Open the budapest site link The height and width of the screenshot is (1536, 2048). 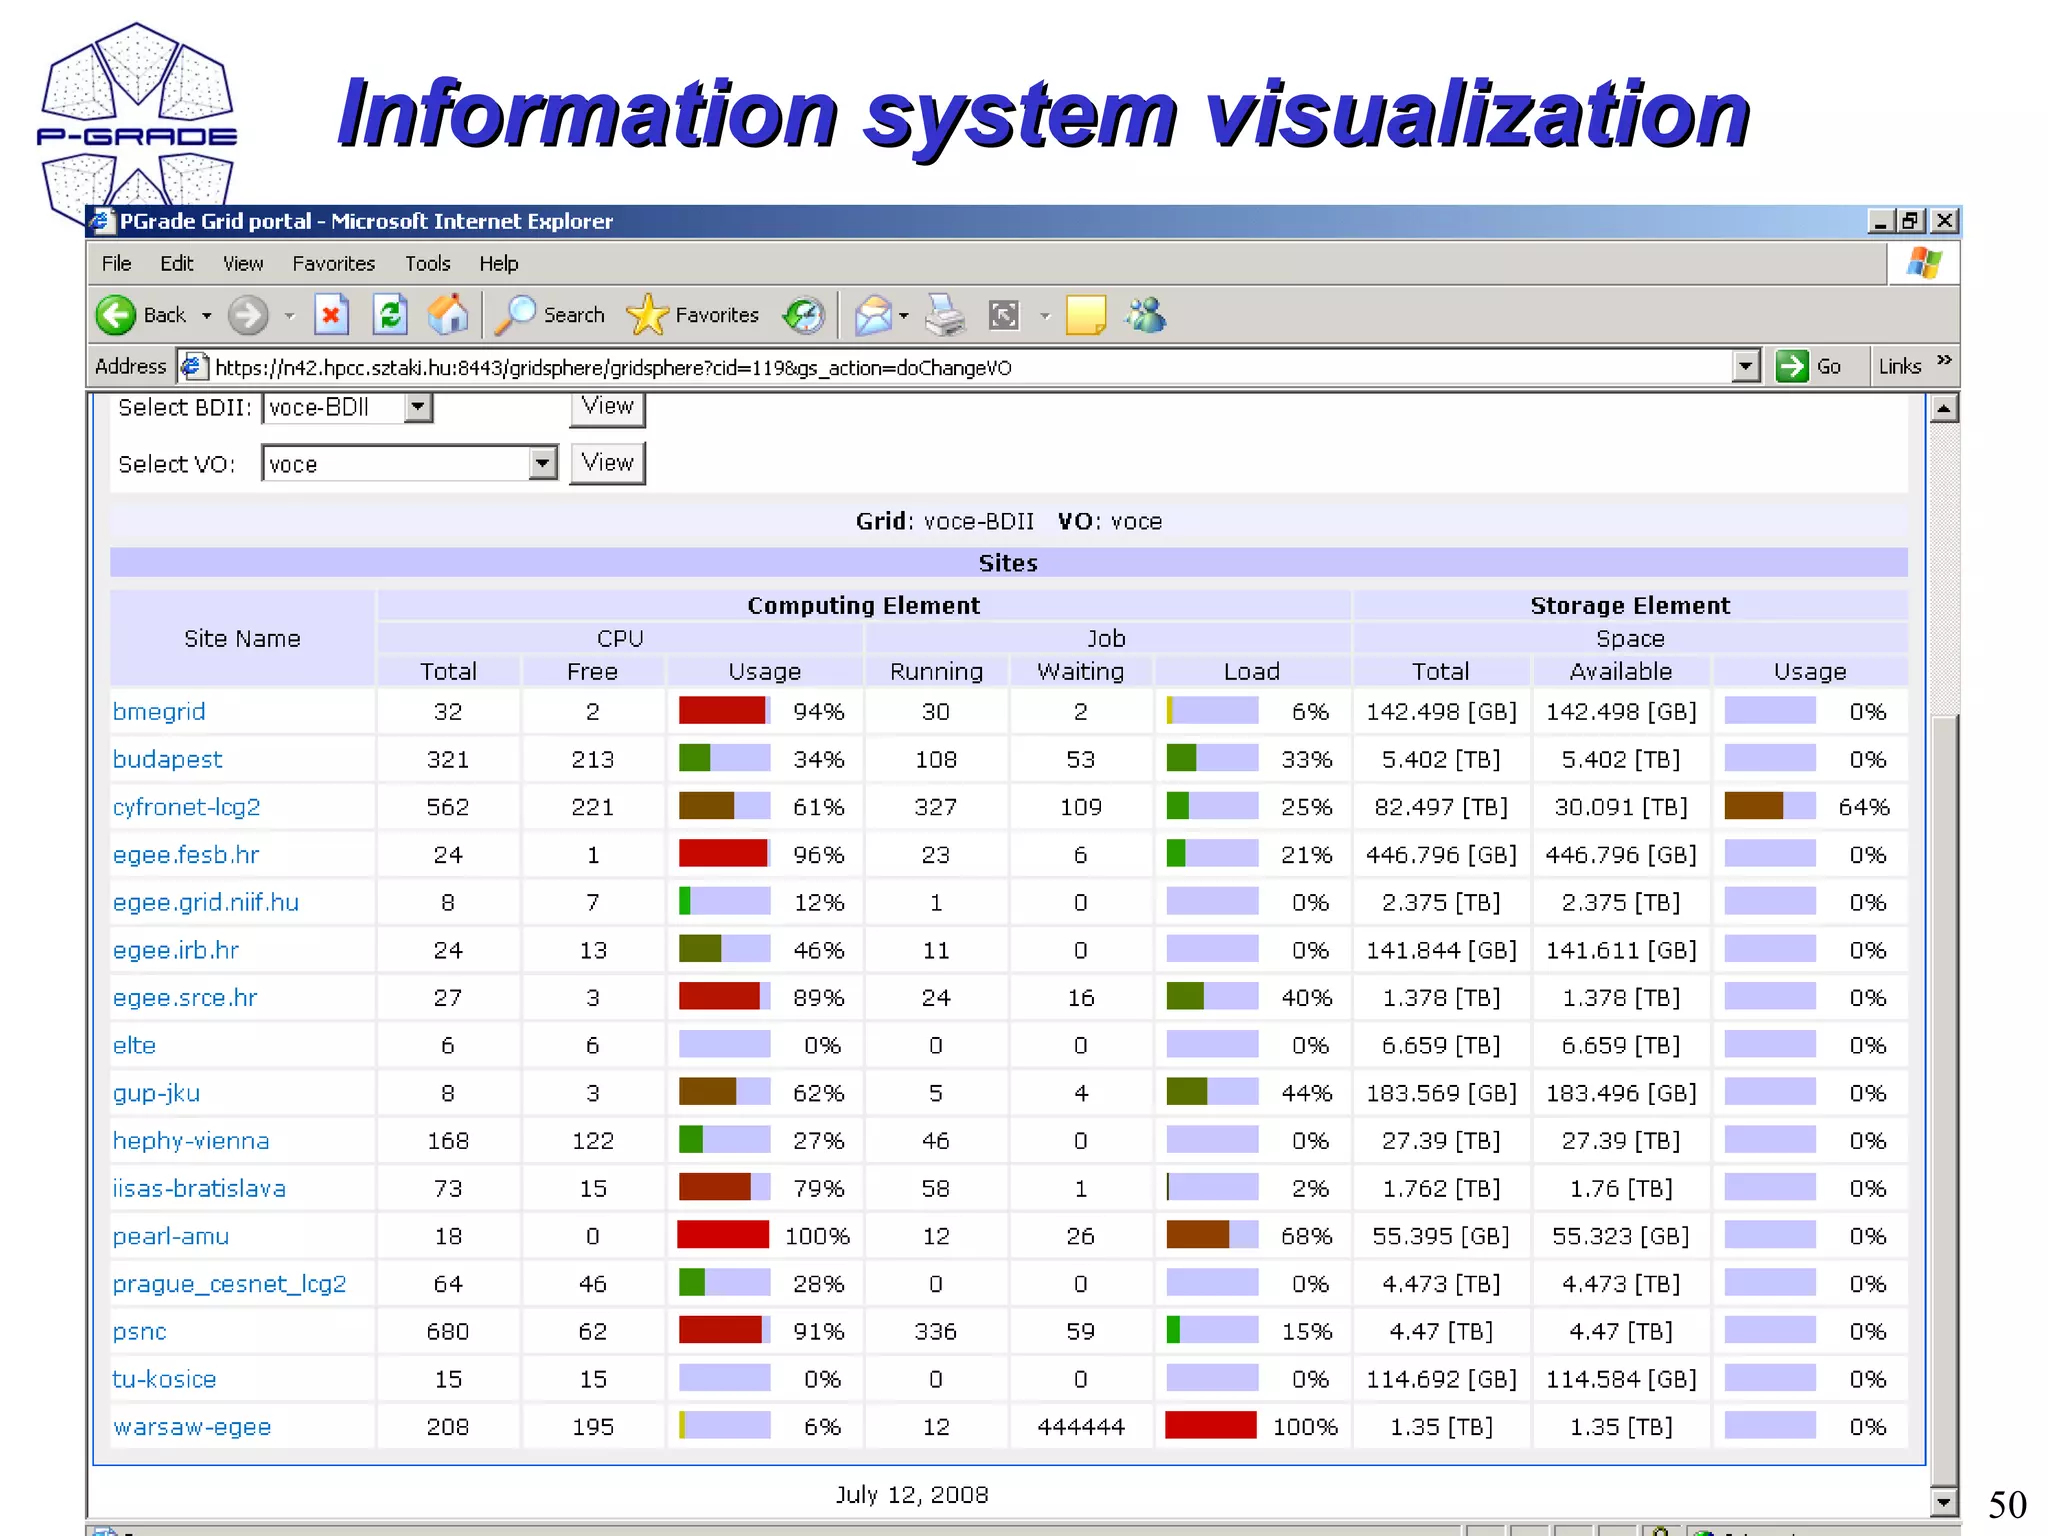pos(167,759)
